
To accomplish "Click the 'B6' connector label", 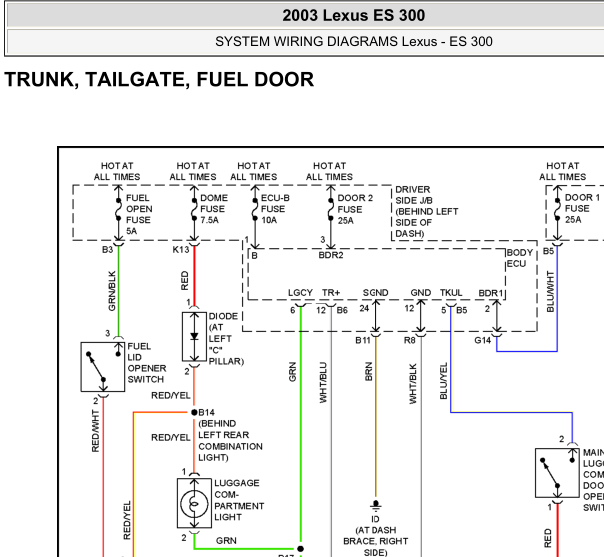I will click(342, 310).
